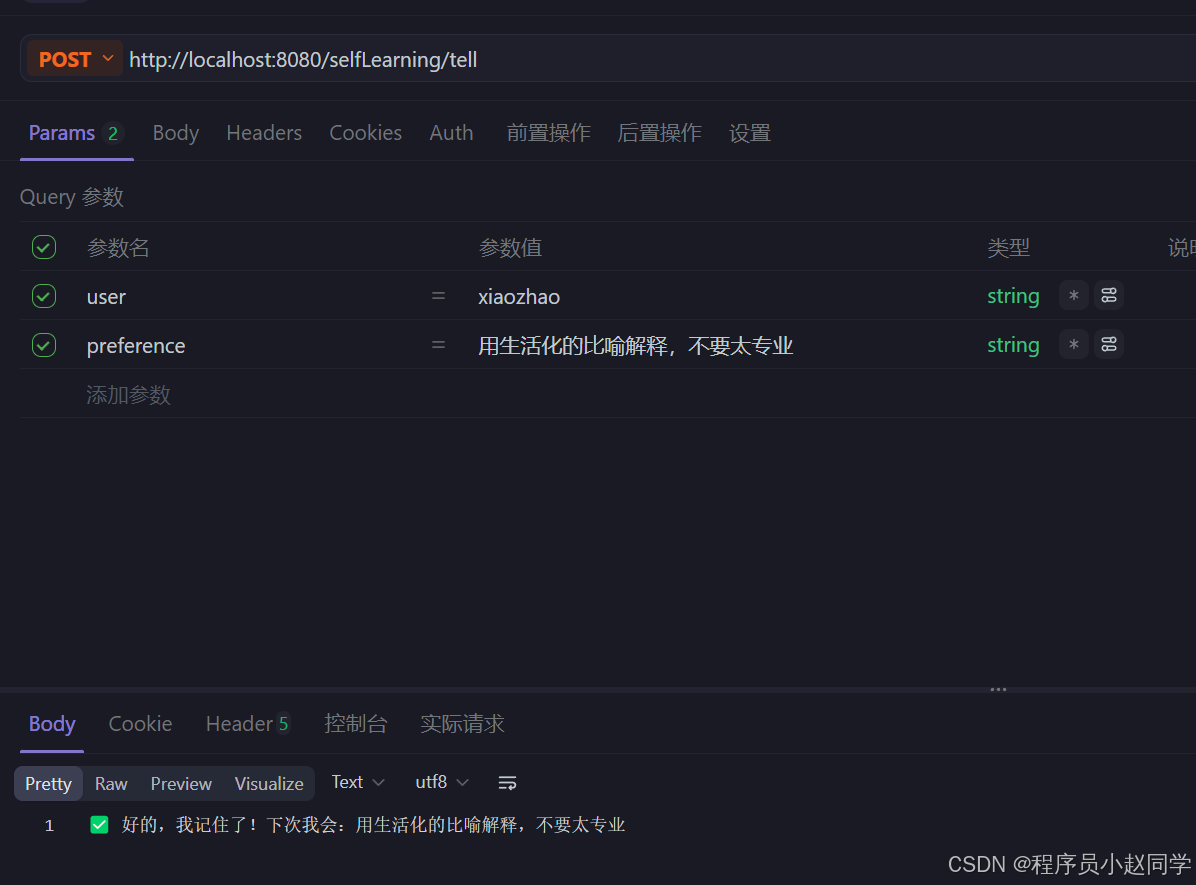Switch to the Headers tab
Screen dimensions: 1196x885
[x=263, y=132]
